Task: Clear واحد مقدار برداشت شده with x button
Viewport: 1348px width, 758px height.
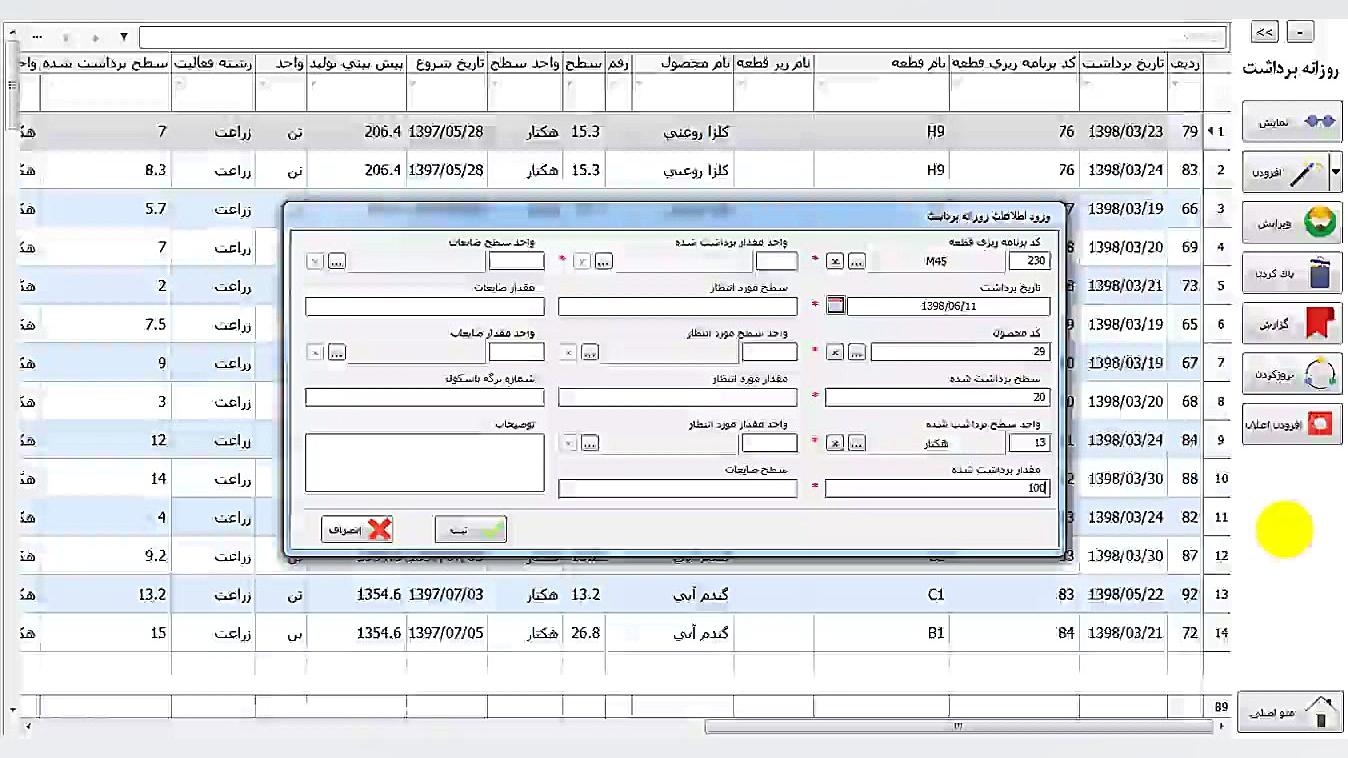Action: tap(582, 261)
